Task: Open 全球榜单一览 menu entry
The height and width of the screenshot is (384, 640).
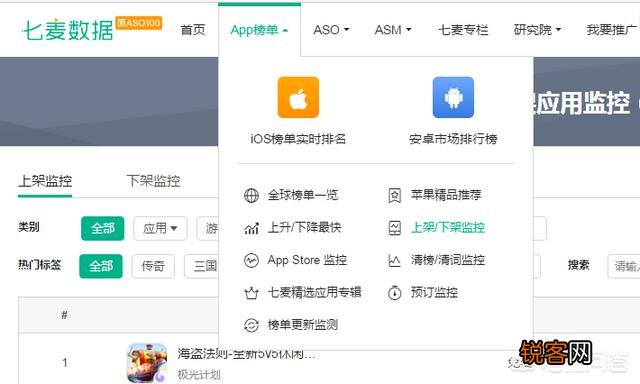Action: click(x=302, y=195)
